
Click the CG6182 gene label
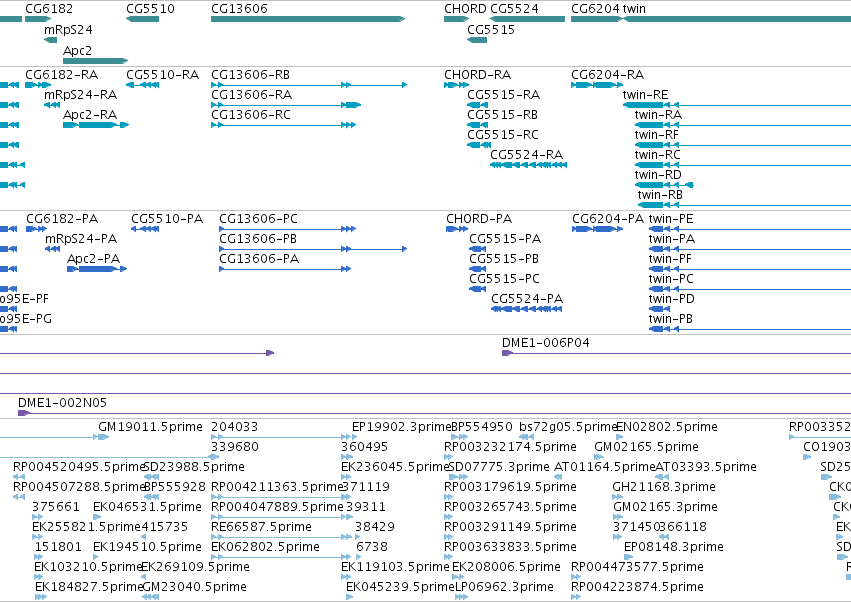coord(49,9)
